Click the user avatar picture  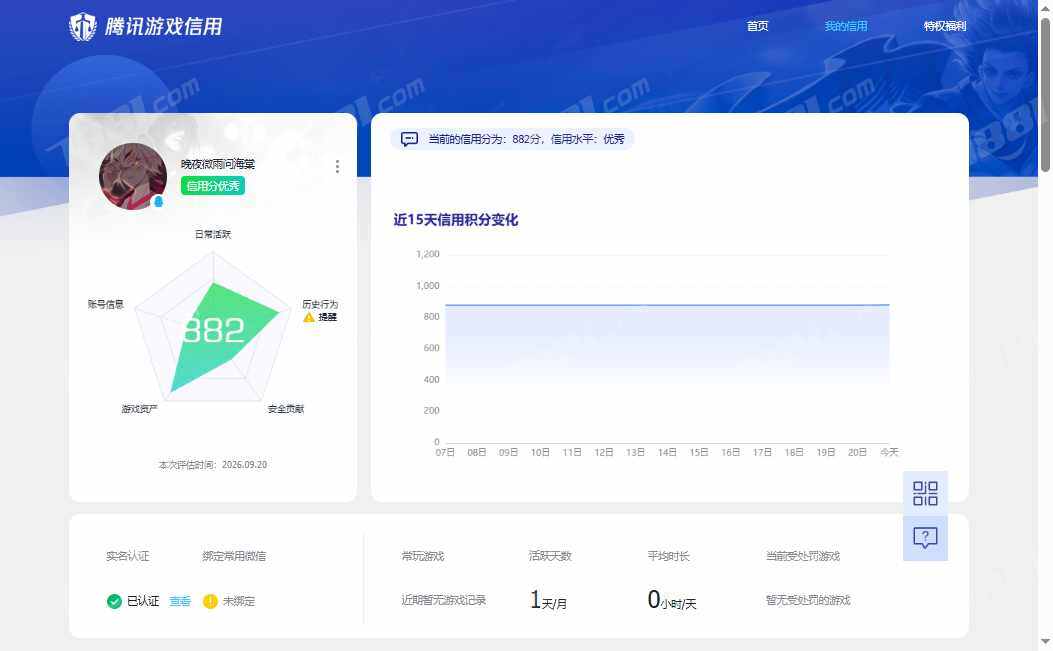click(x=133, y=176)
